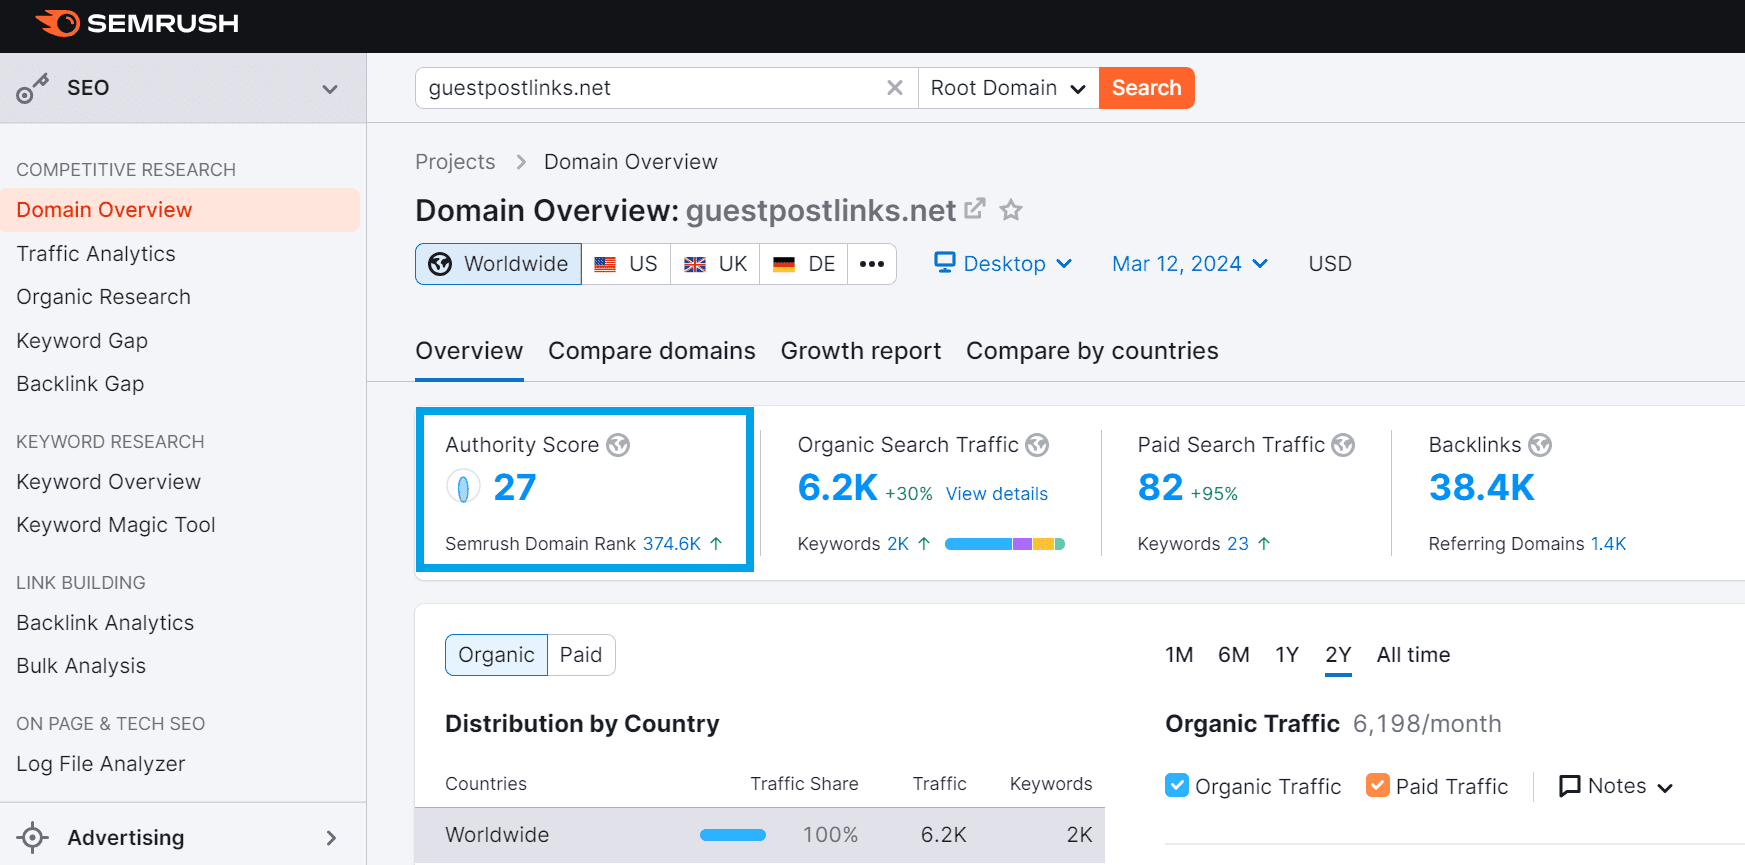Click globe icon beside Backlinks
Viewport: 1745px width, 865px height.
[1540, 445]
